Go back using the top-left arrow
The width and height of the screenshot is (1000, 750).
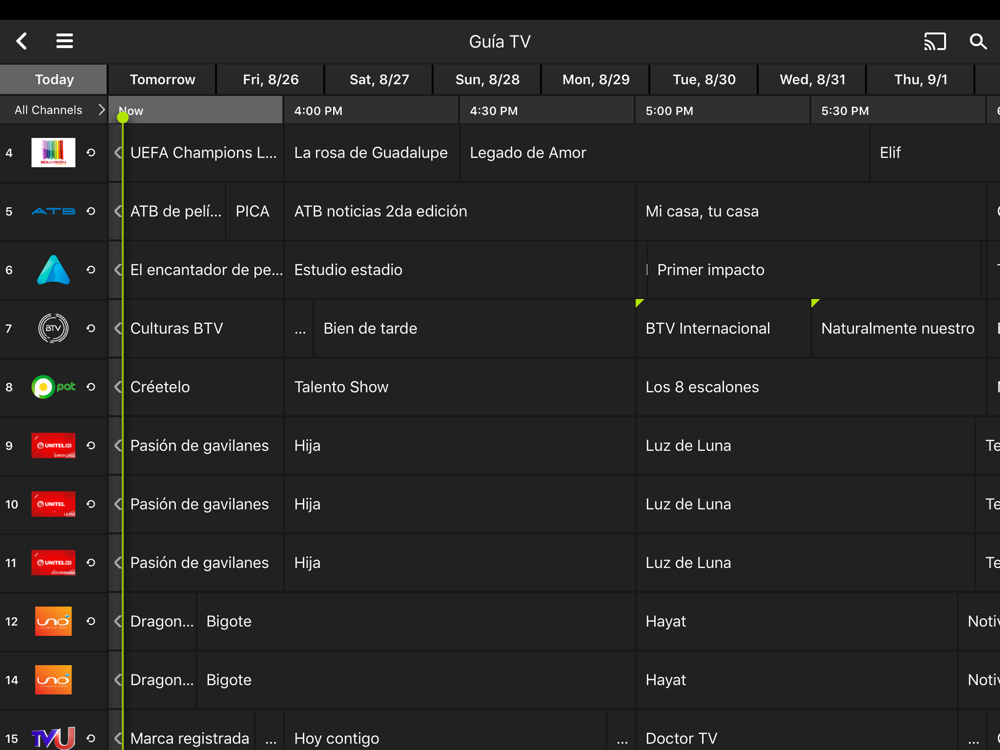click(22, 41)
